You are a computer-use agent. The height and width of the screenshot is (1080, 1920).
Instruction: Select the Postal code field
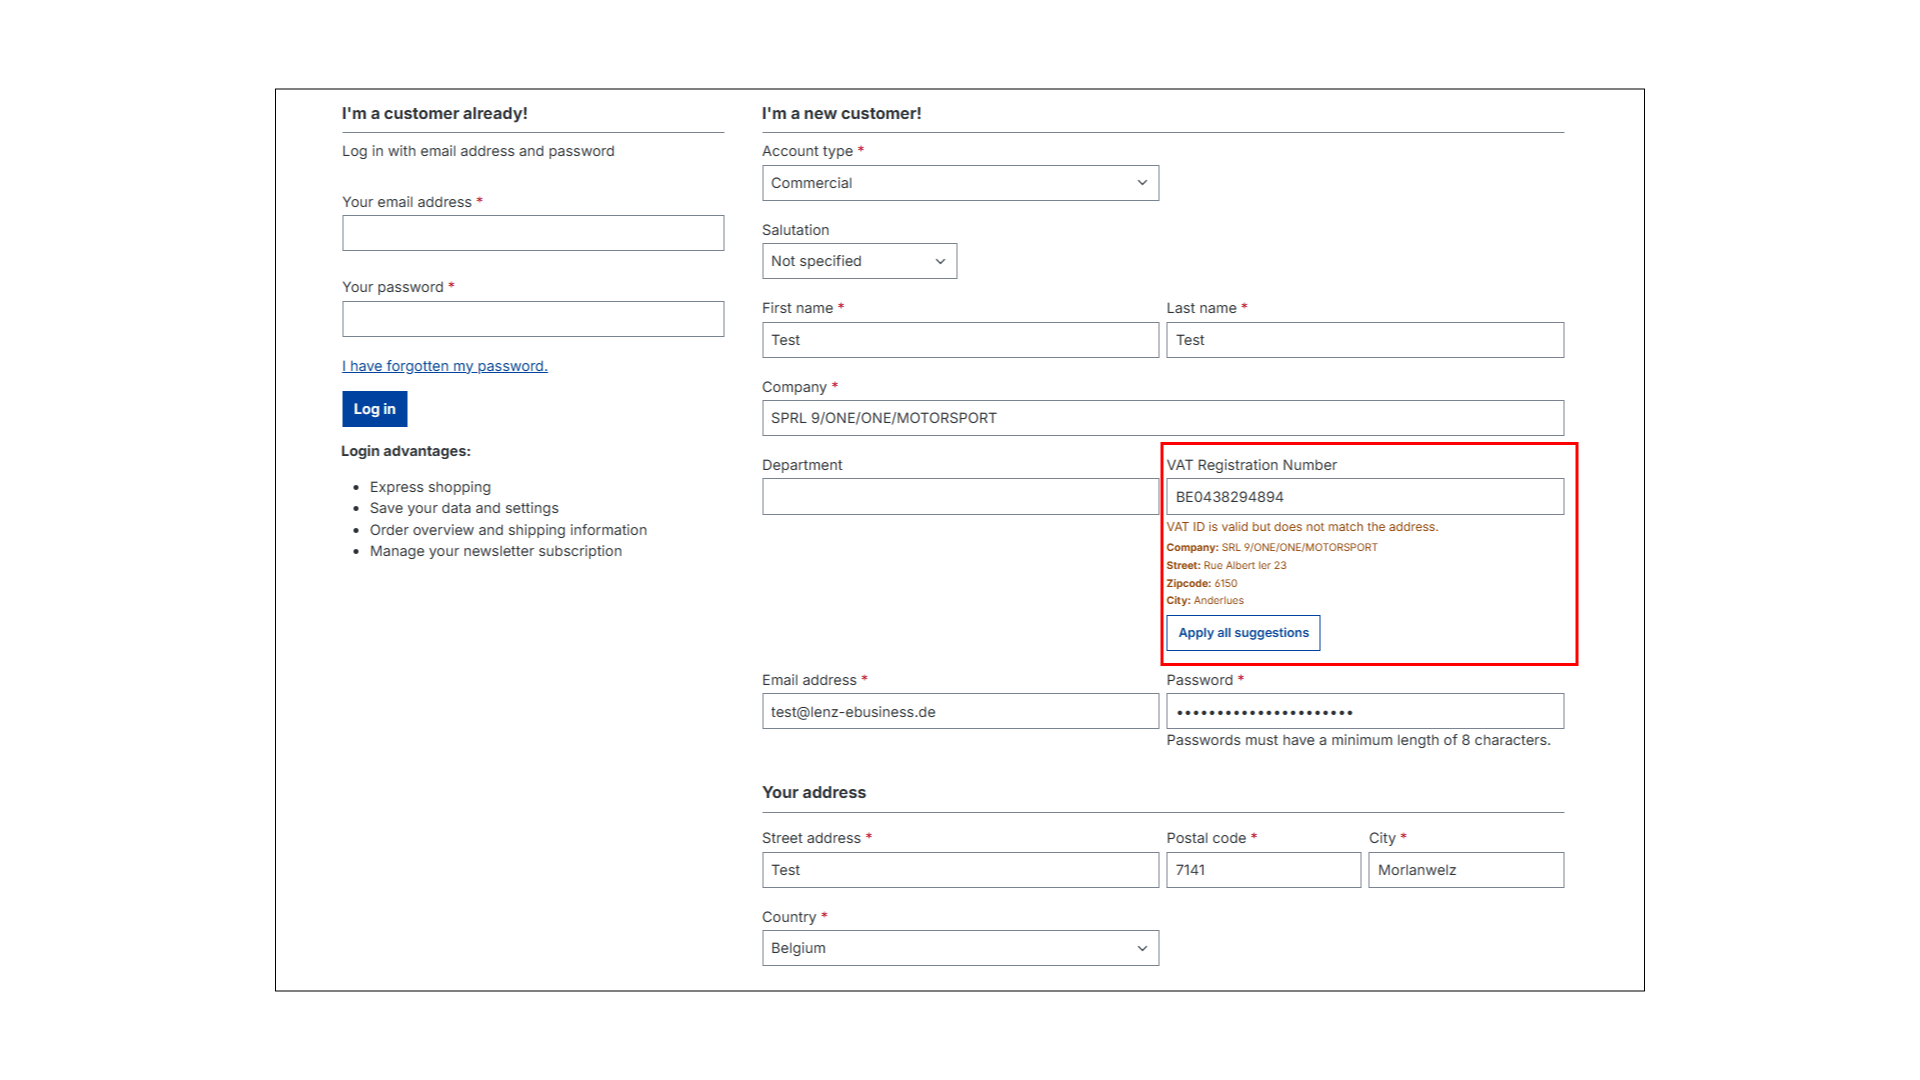(x=1262, y=870)
